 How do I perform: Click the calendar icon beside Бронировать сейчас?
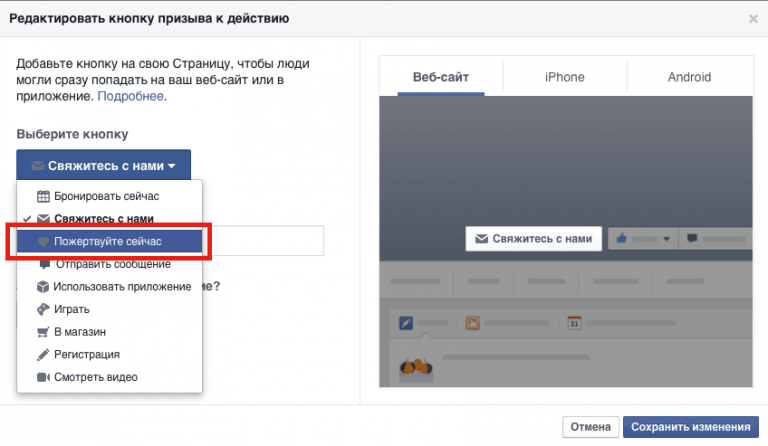pos(43,196)
